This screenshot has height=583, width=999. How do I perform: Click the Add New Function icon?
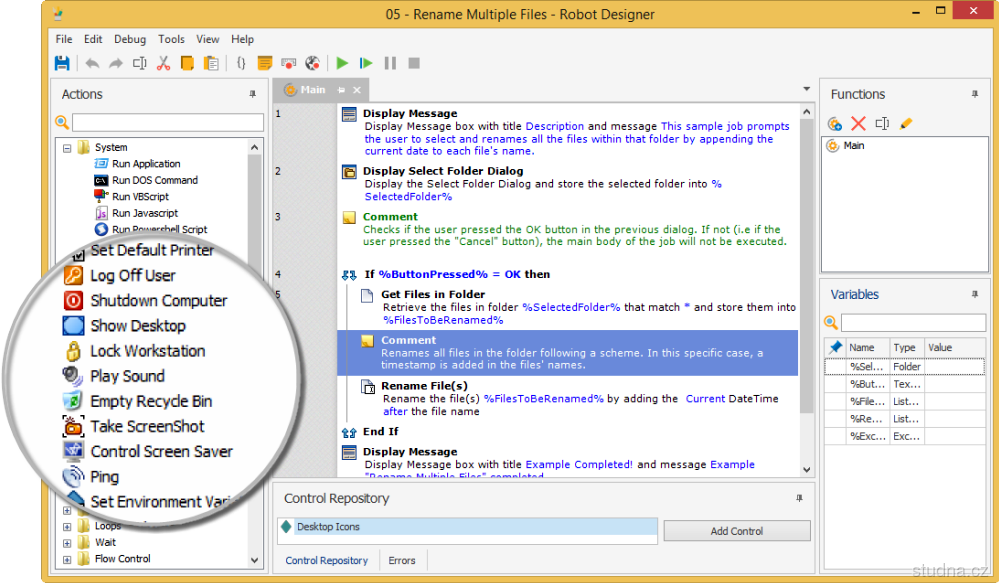(835, 124)
